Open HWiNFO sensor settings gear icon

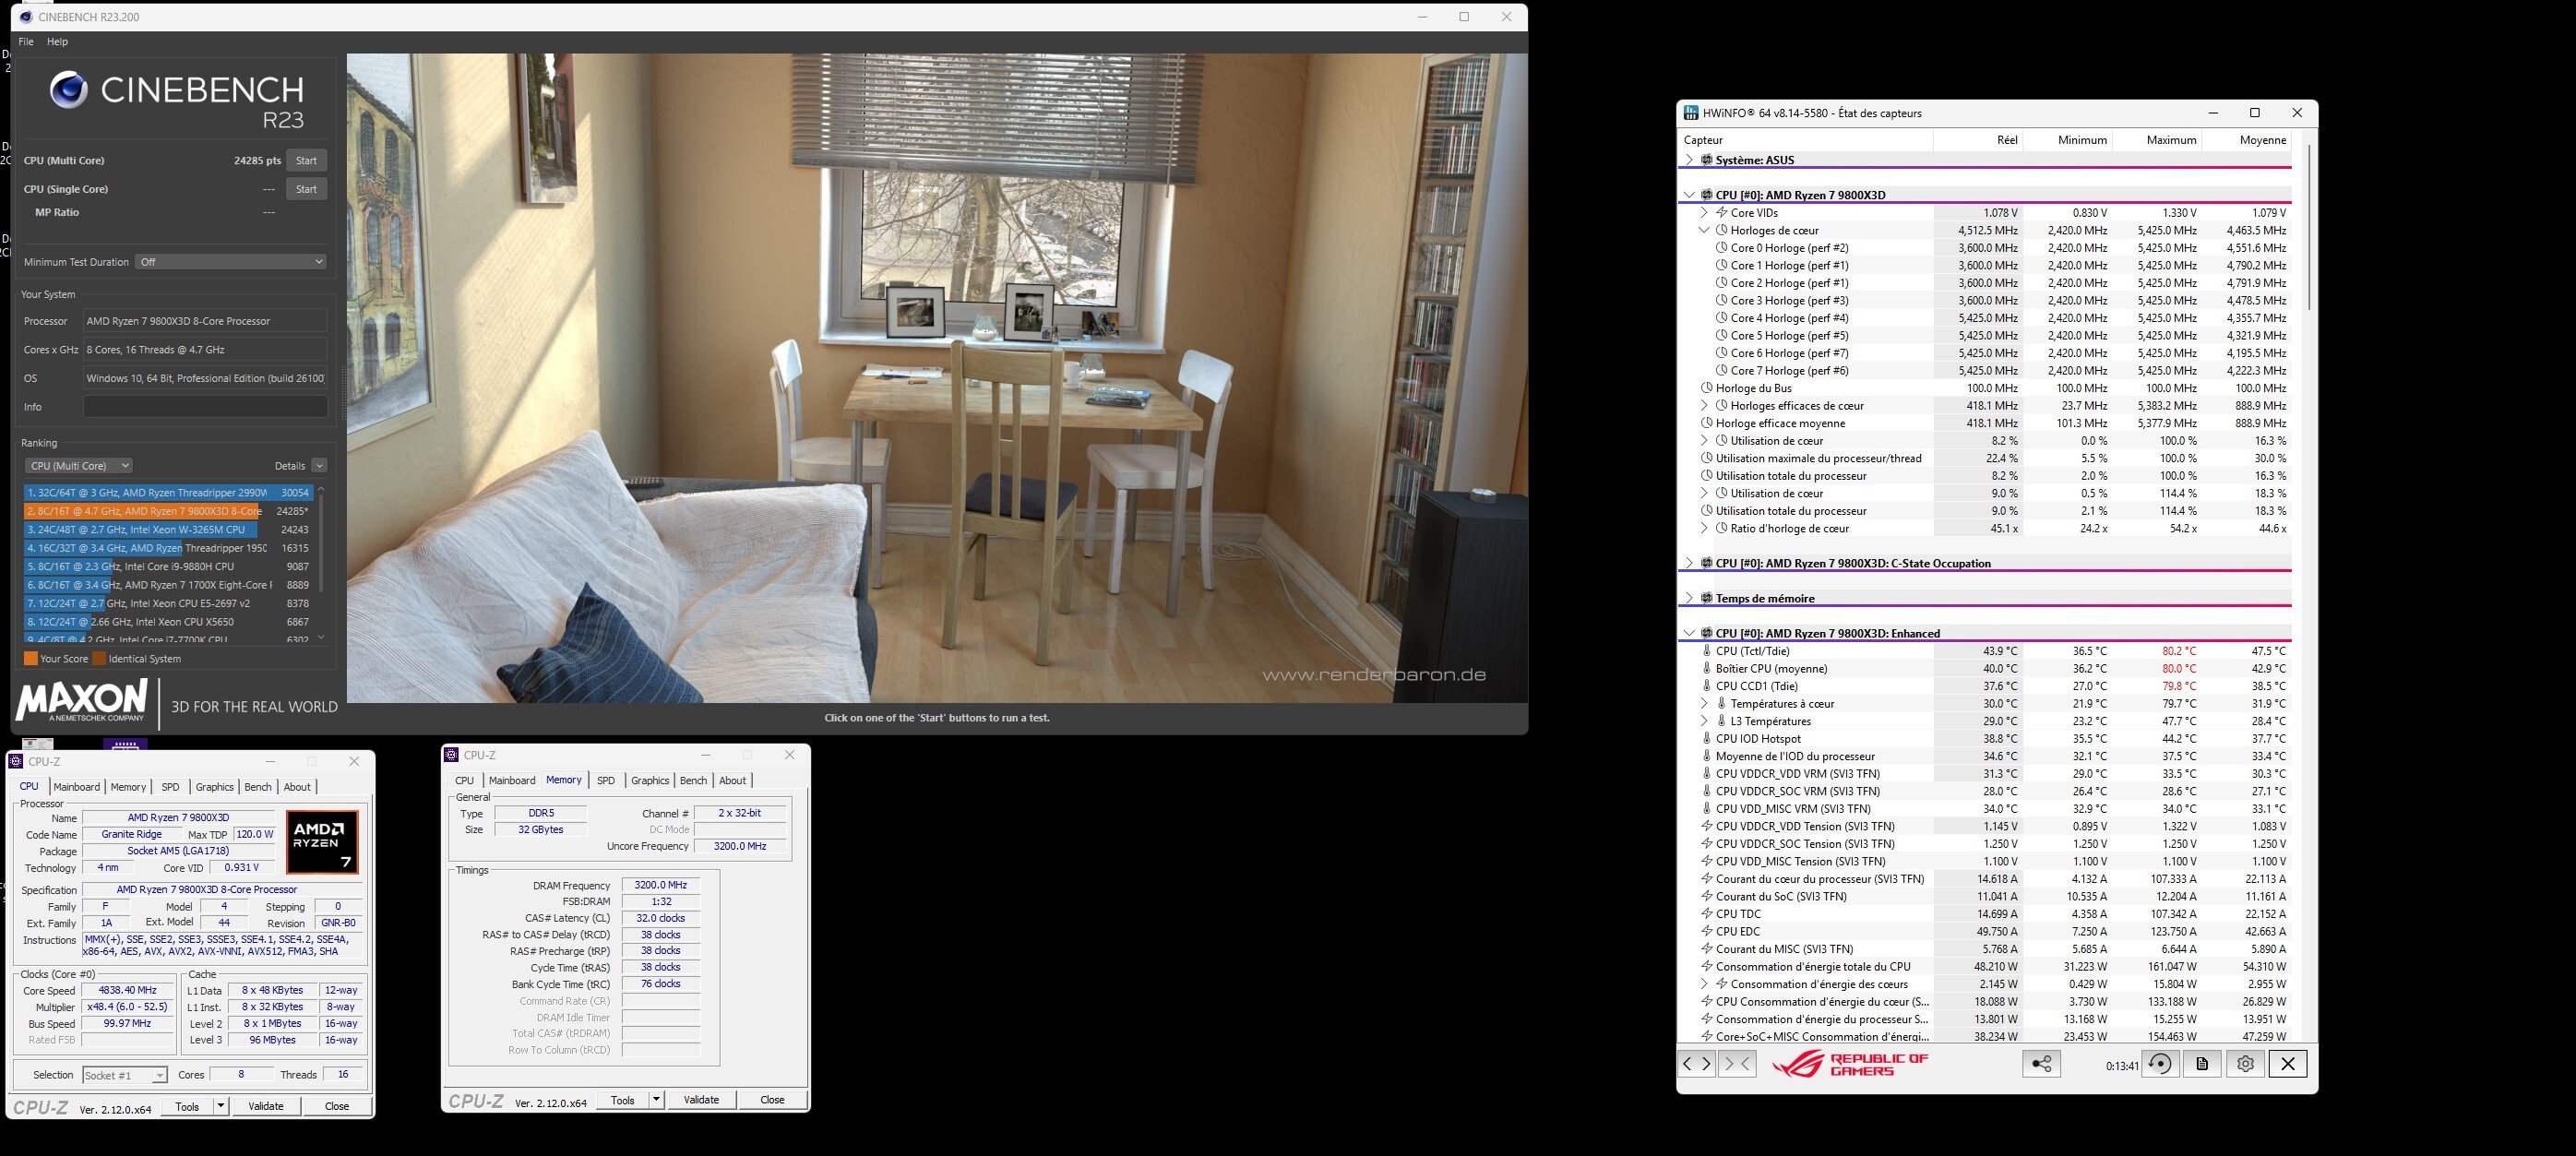2245,1064
